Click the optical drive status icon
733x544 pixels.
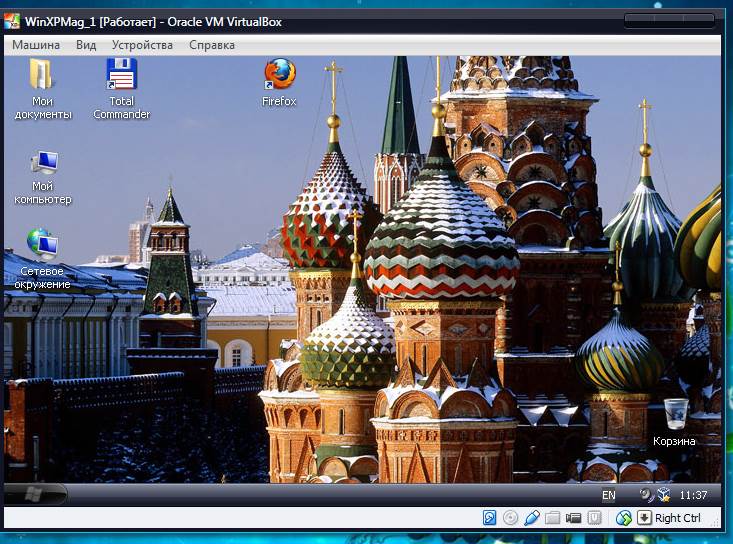tap(510, 518)
